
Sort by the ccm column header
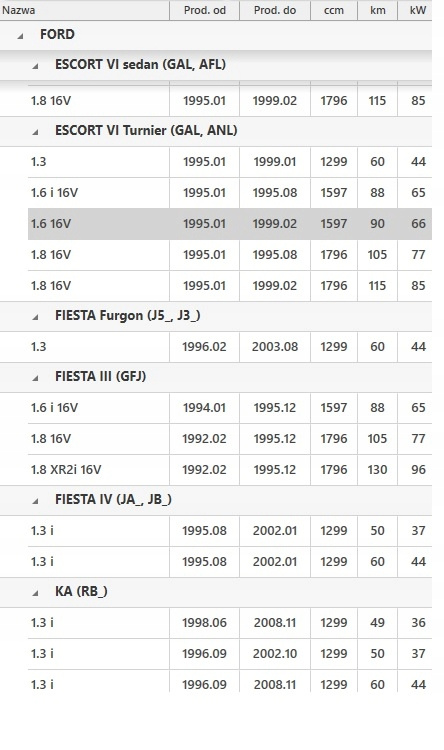333,10
